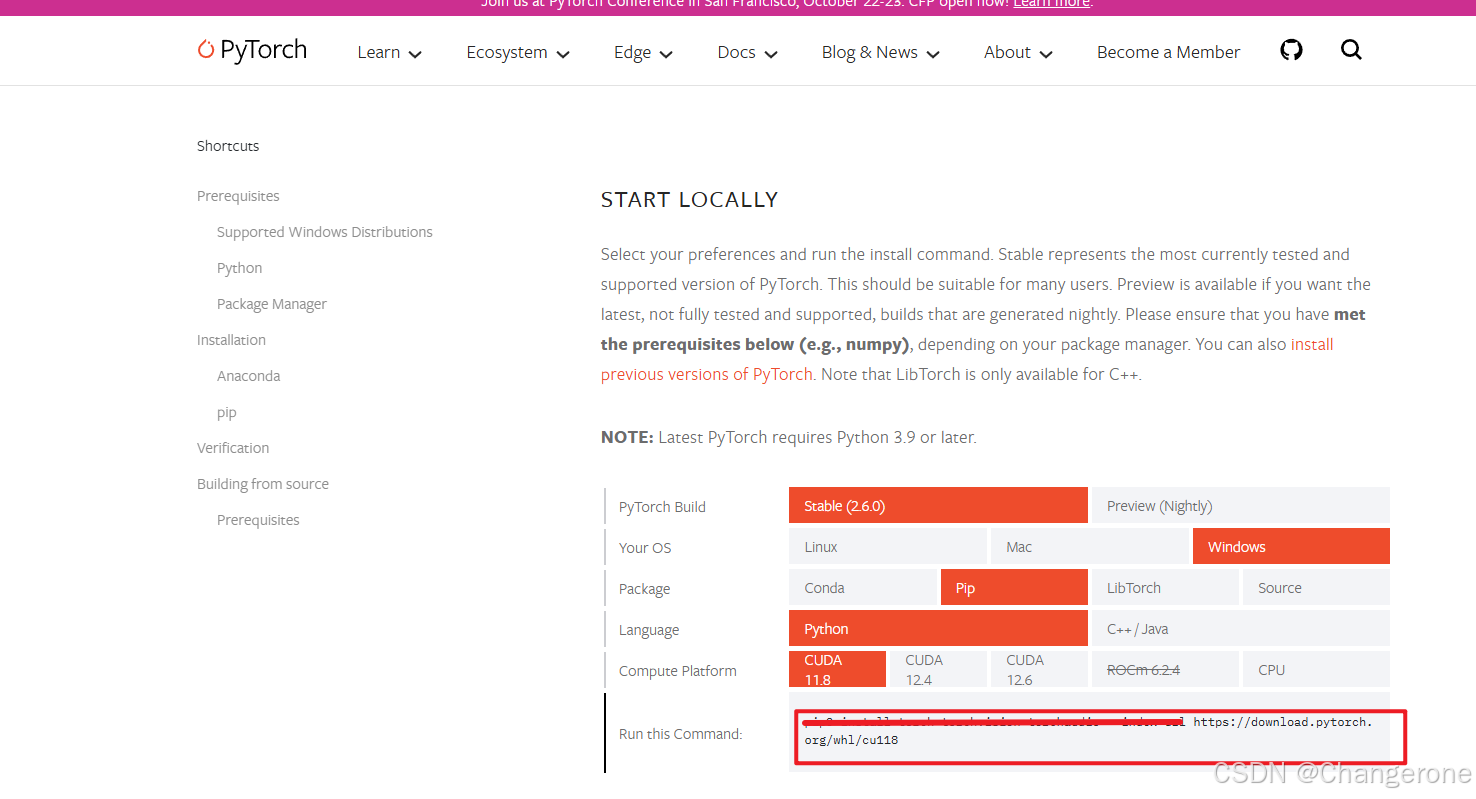Jump to Building from source
1476x799 pixels.
263,484
